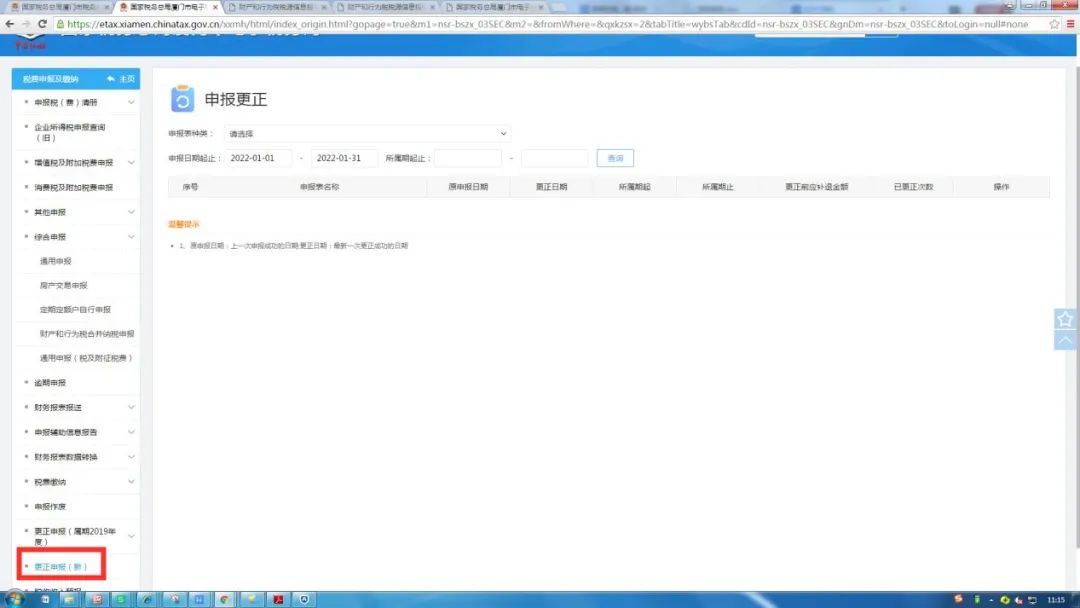This screenshot has height=608, width=1080.
Task: Select the active 国家税务总局厦门市电子 tab
Action: (x=167, y=7)
